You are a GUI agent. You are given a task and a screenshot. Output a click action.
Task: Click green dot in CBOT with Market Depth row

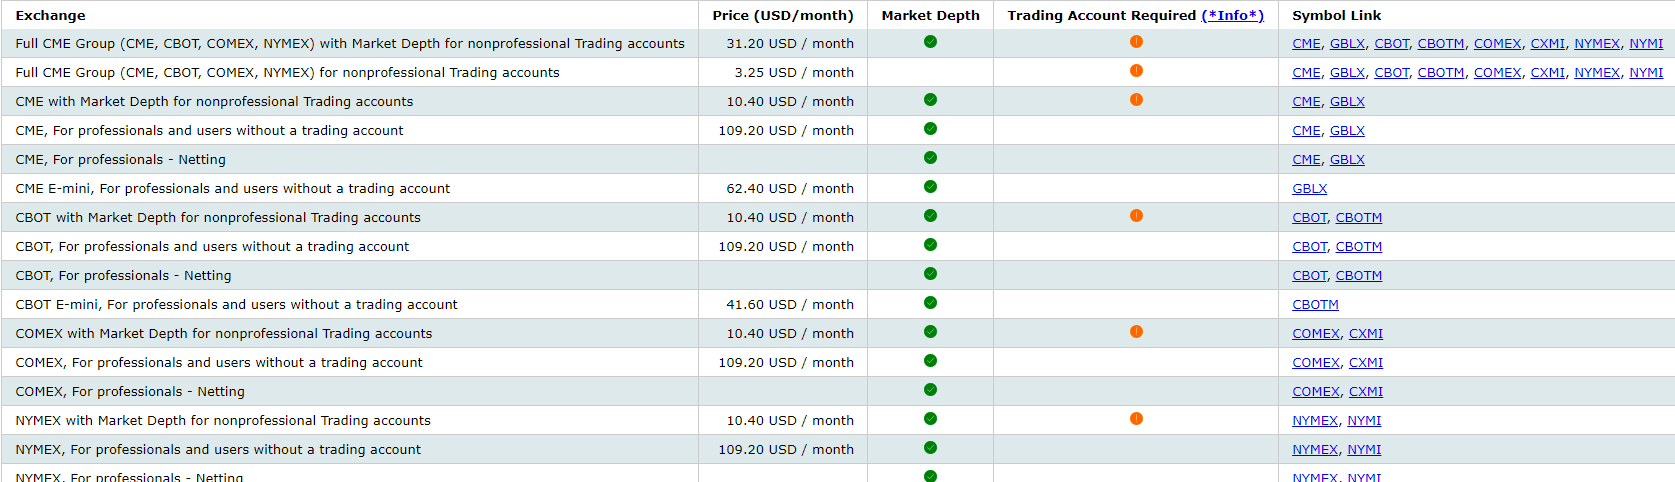(x=930, y=216)
